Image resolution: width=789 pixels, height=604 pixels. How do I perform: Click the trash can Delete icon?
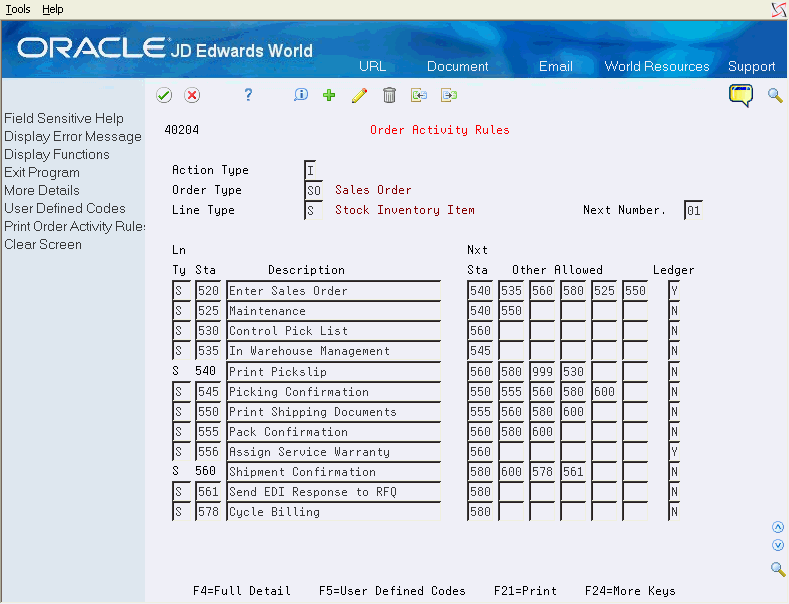click(389, 95)
